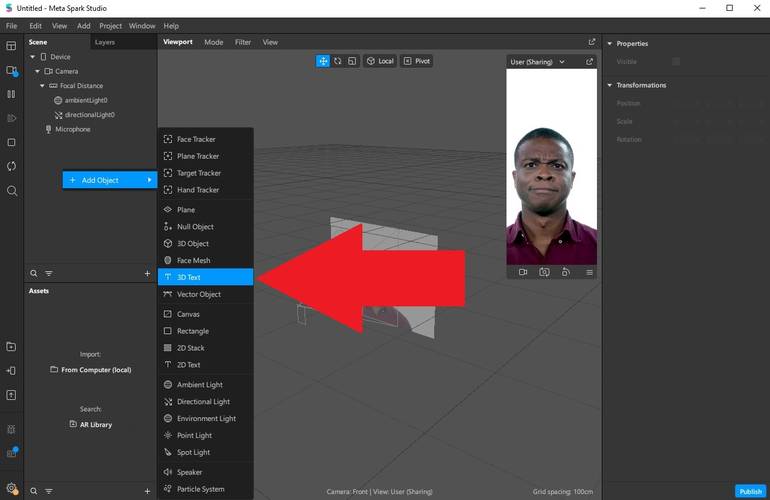770x500 pixels.
Task: Choose Face Tracker from the object list
Action: coord(206,139)
